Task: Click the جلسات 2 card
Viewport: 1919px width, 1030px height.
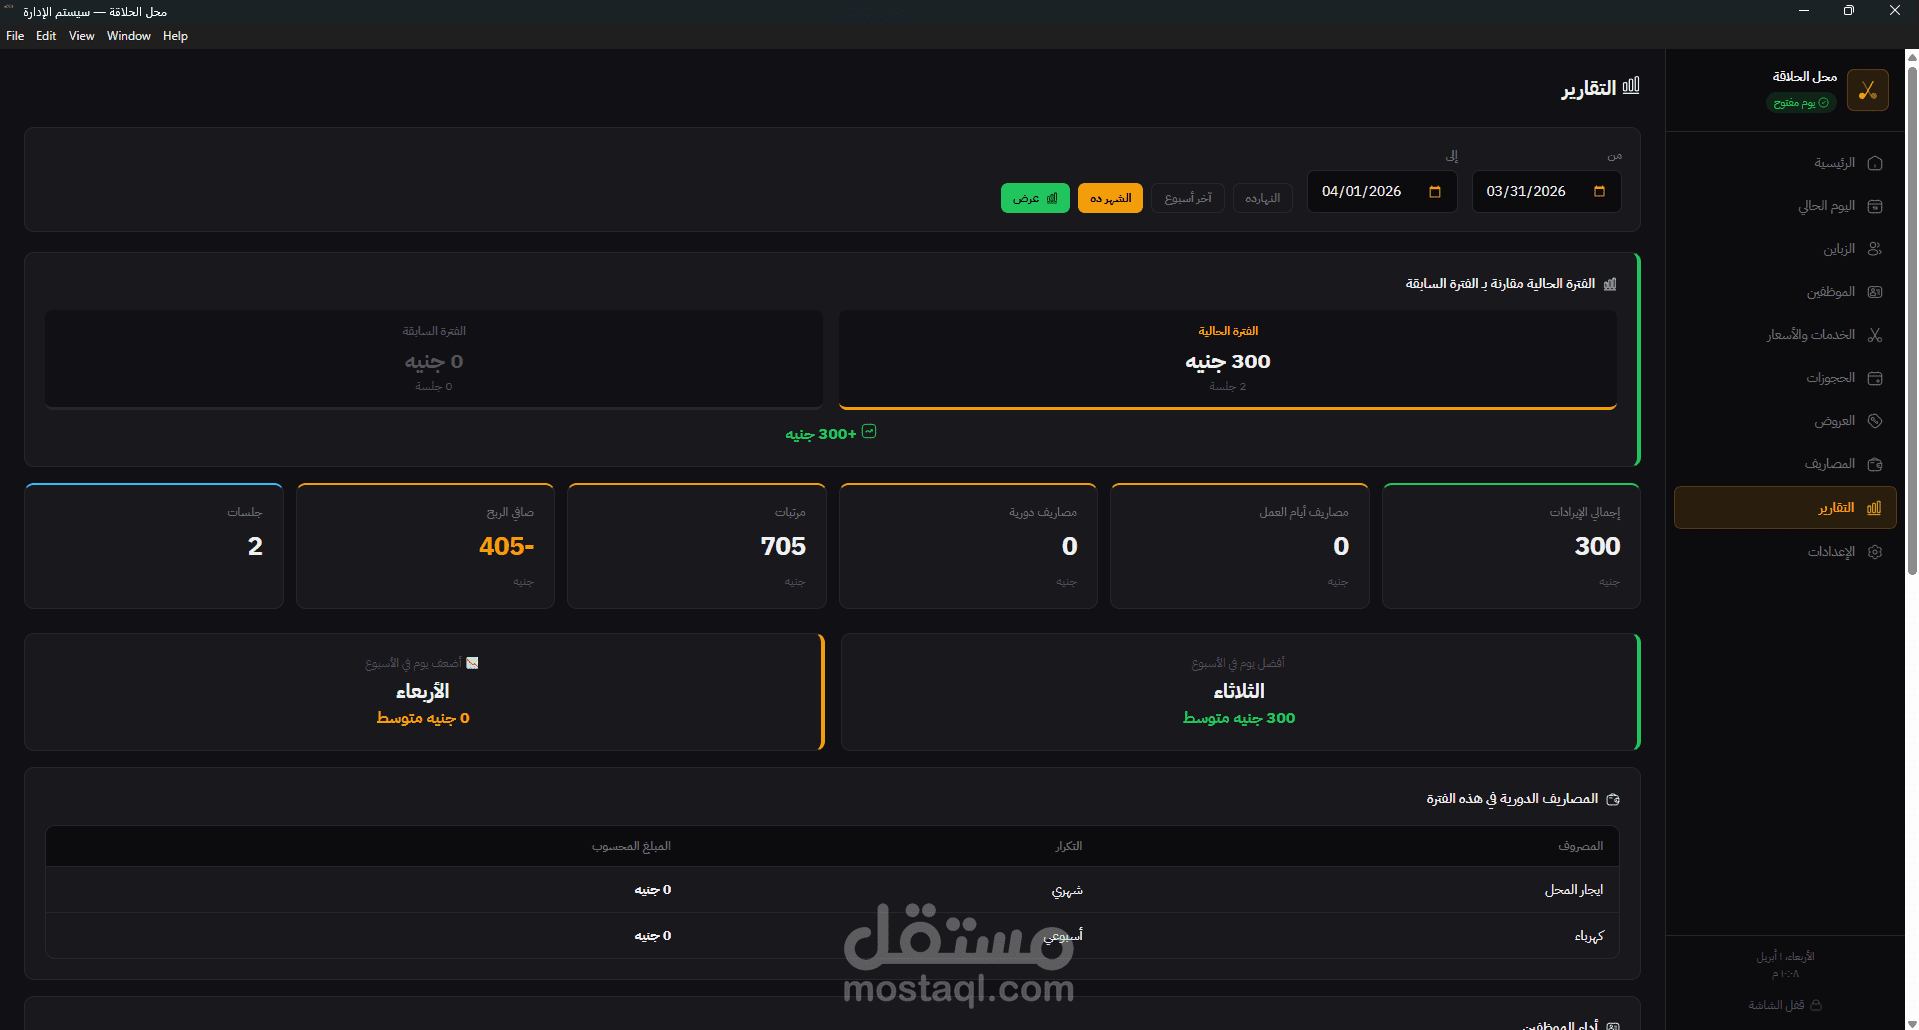Action: [x=154, y=546]
